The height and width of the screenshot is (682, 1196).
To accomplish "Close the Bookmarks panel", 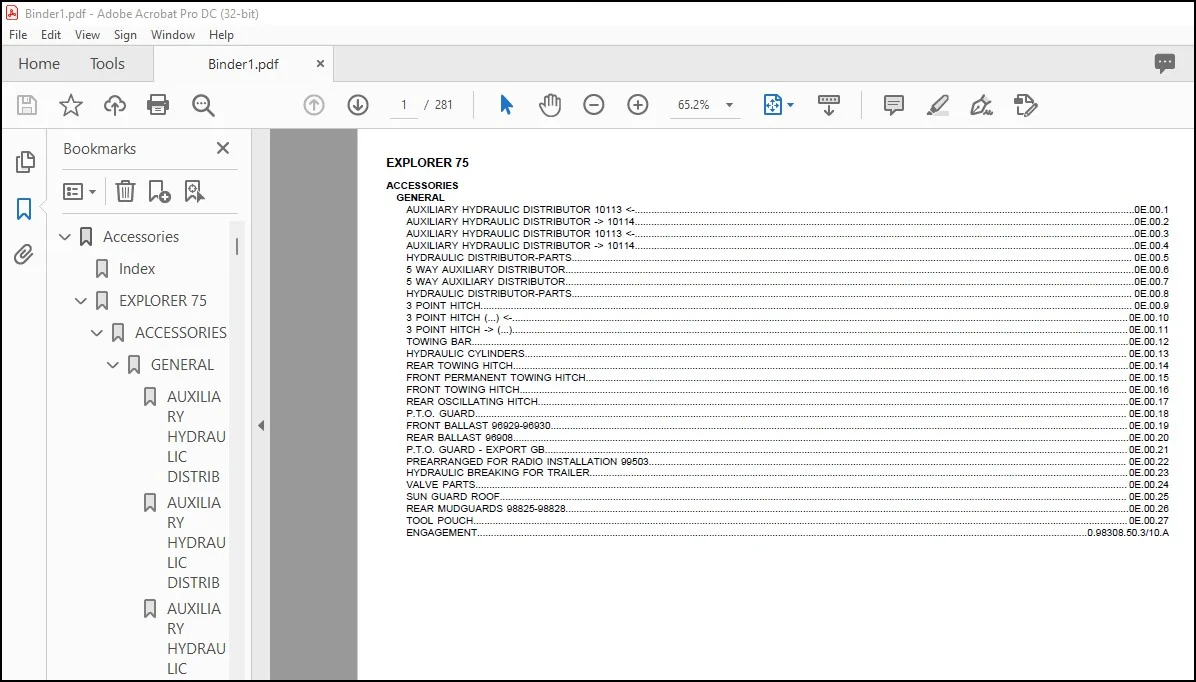I will click(223, 148).
